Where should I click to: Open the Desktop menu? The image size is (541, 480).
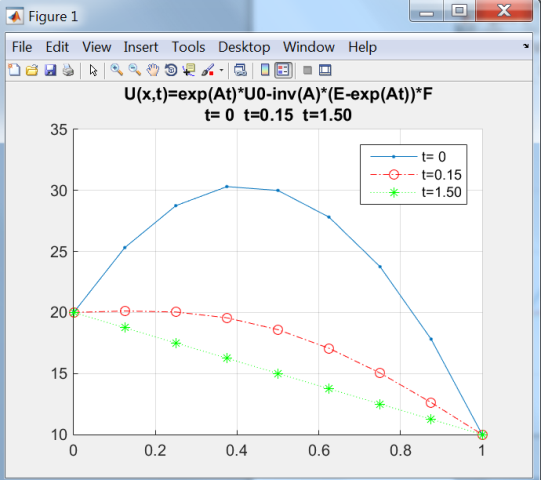[244, 47]
